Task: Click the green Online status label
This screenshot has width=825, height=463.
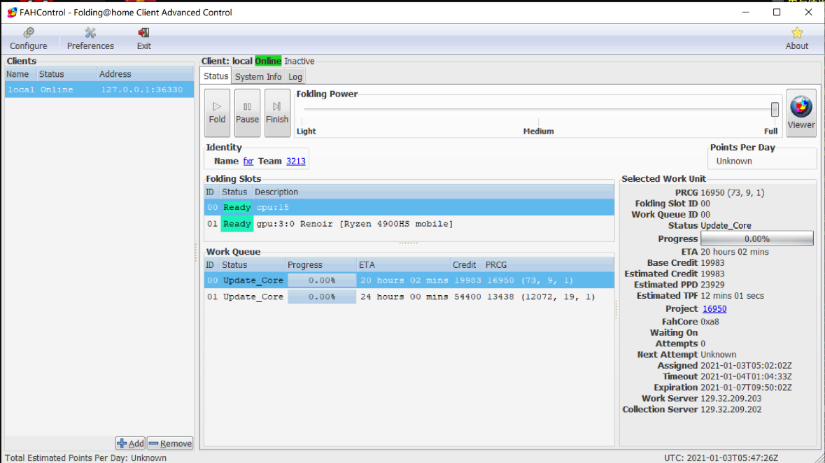Action: click(268, 61)
